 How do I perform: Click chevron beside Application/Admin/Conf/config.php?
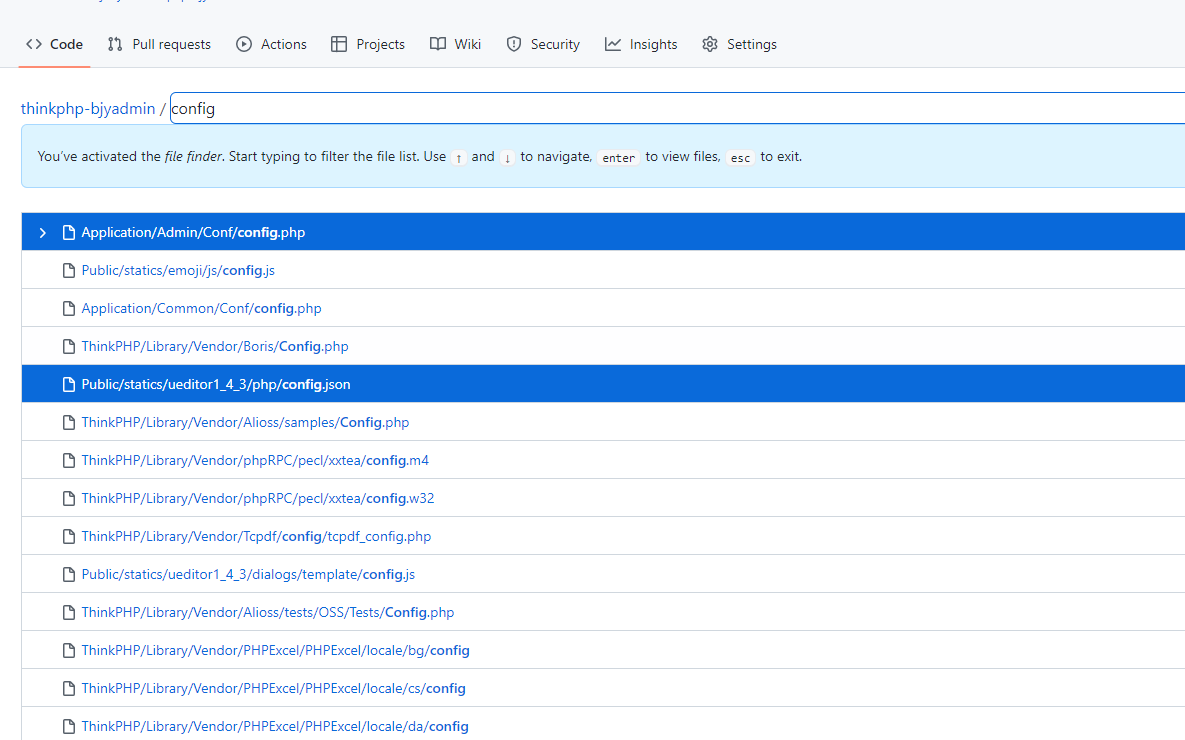pos(42,233)
